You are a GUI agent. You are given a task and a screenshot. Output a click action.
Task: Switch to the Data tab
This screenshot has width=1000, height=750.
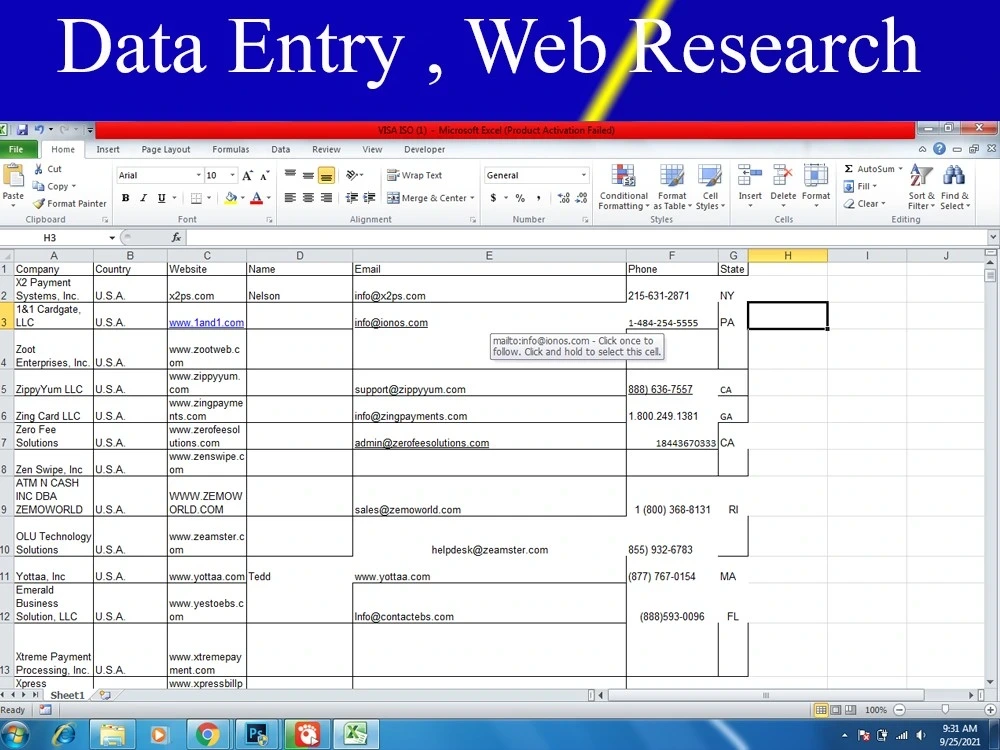(x=281, y=149)
